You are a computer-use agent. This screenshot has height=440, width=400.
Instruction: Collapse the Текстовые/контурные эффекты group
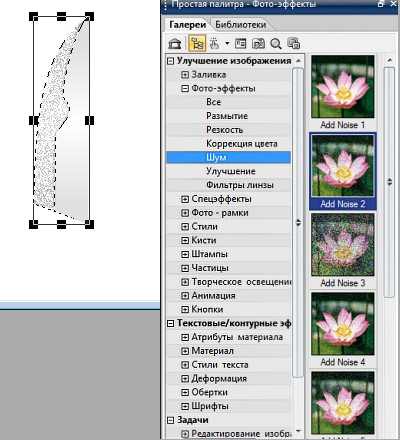(170, 324)
